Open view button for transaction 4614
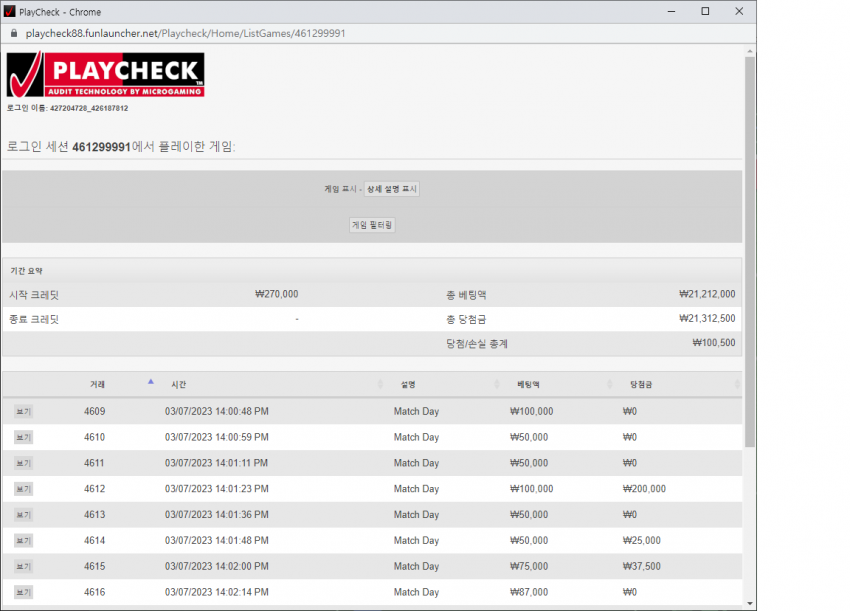This screenshot has height=611, width=850. coord(23,541)
